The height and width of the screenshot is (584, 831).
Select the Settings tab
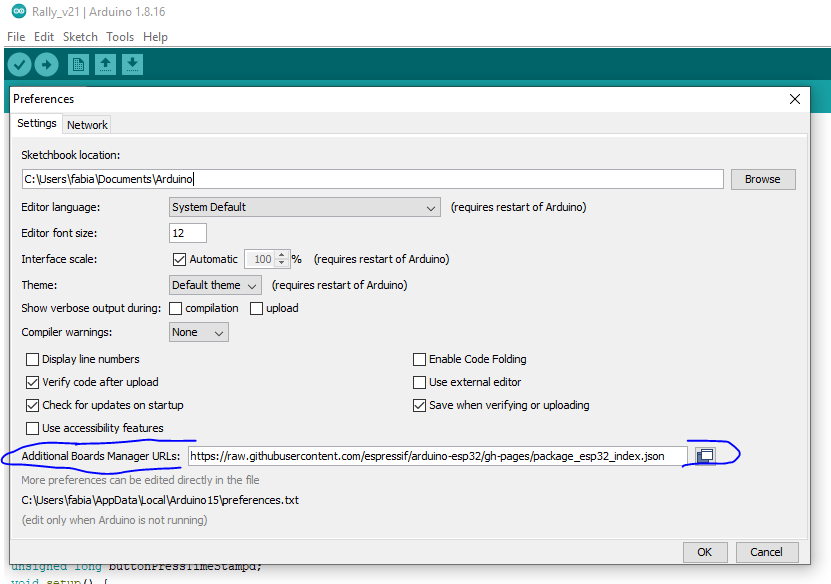point(37,123)
